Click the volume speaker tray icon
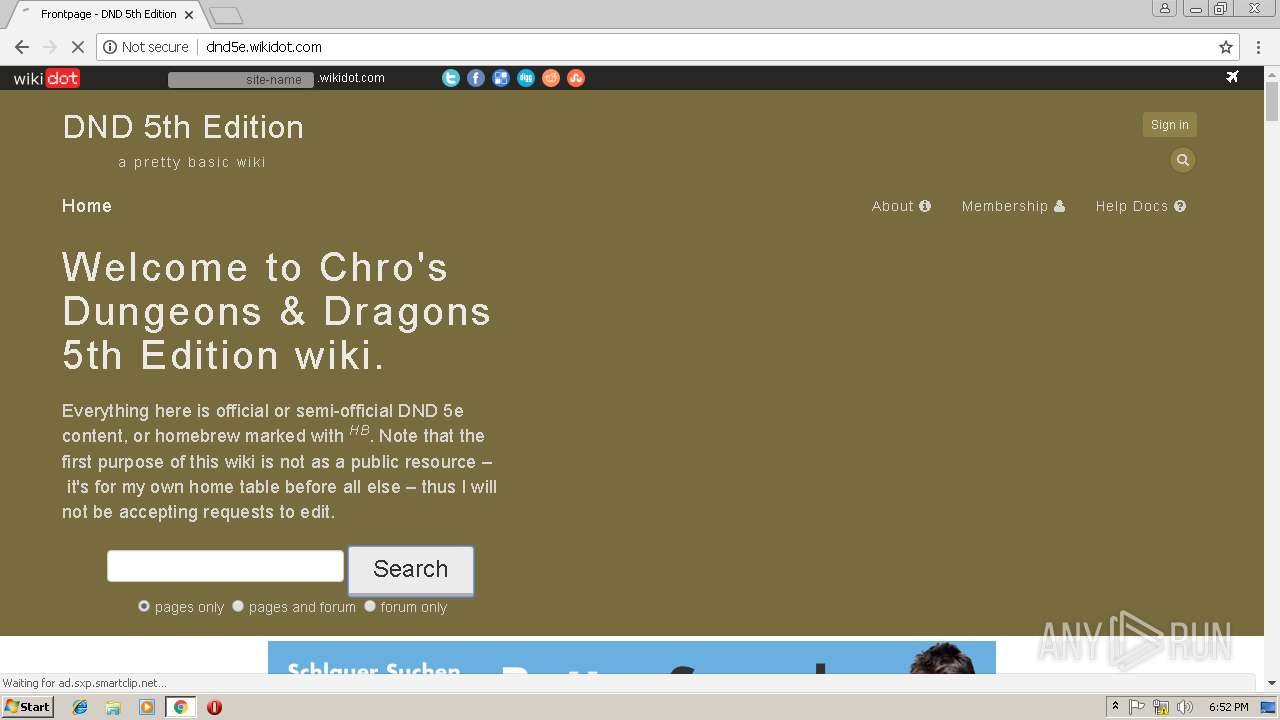 coord(1186,707)
